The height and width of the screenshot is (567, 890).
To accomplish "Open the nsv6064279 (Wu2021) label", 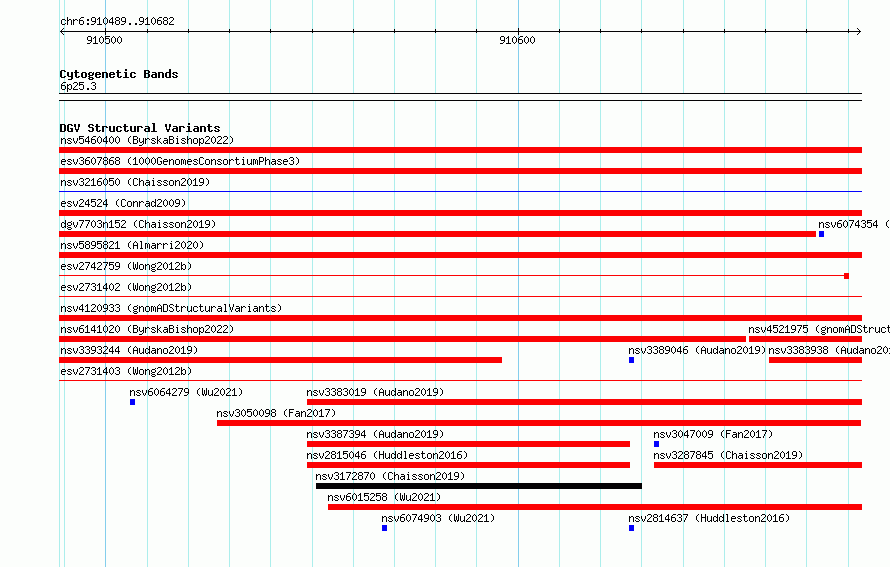I will [186, 392].
